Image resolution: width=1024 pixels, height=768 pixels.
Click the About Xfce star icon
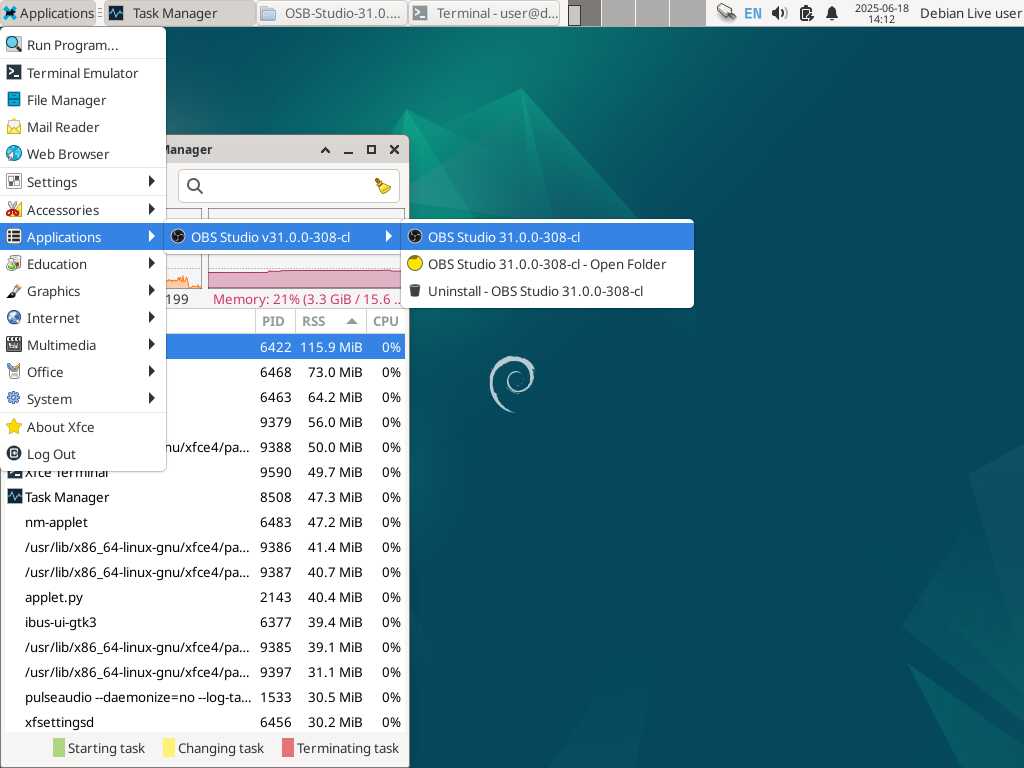(14, 426)
